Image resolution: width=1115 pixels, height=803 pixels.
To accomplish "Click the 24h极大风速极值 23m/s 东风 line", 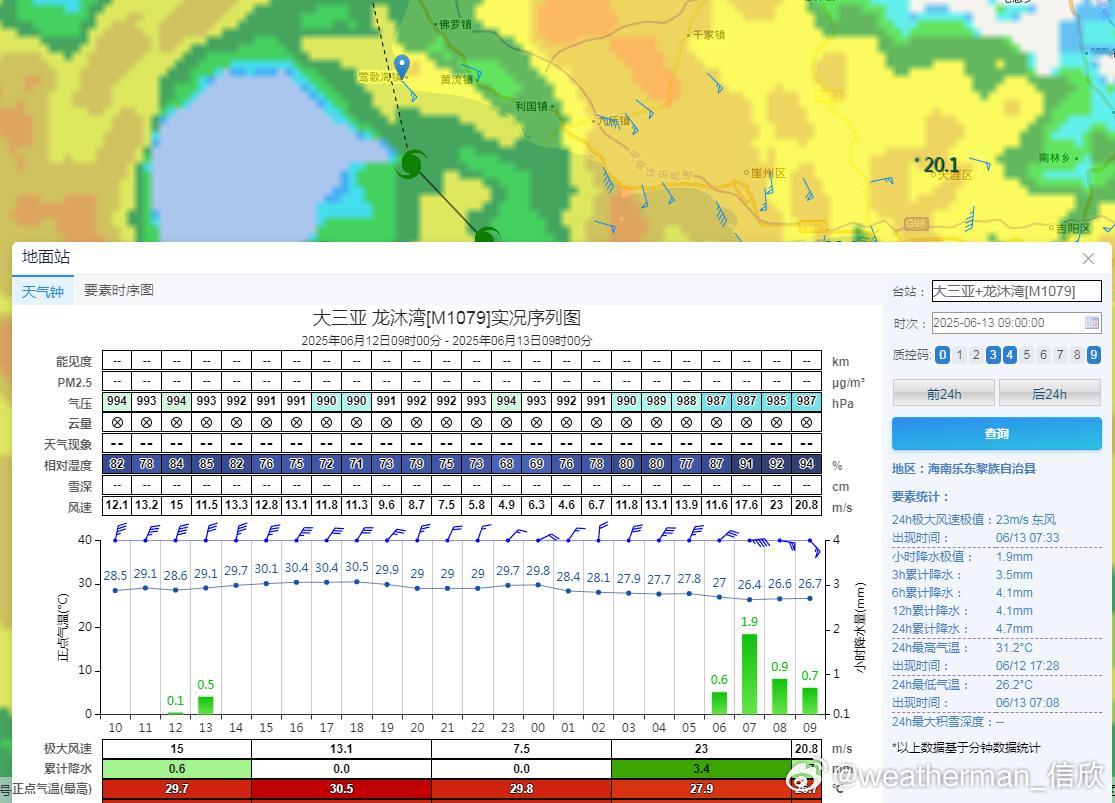I will coord(974,520).
